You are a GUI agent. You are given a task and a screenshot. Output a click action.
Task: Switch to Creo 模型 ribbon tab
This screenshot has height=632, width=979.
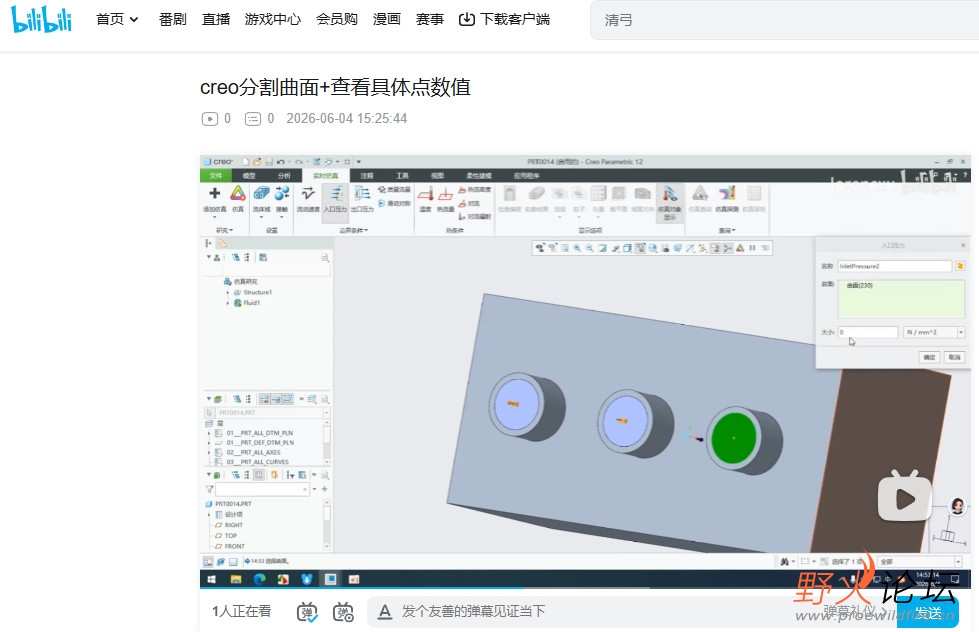(x=249, y=175)
